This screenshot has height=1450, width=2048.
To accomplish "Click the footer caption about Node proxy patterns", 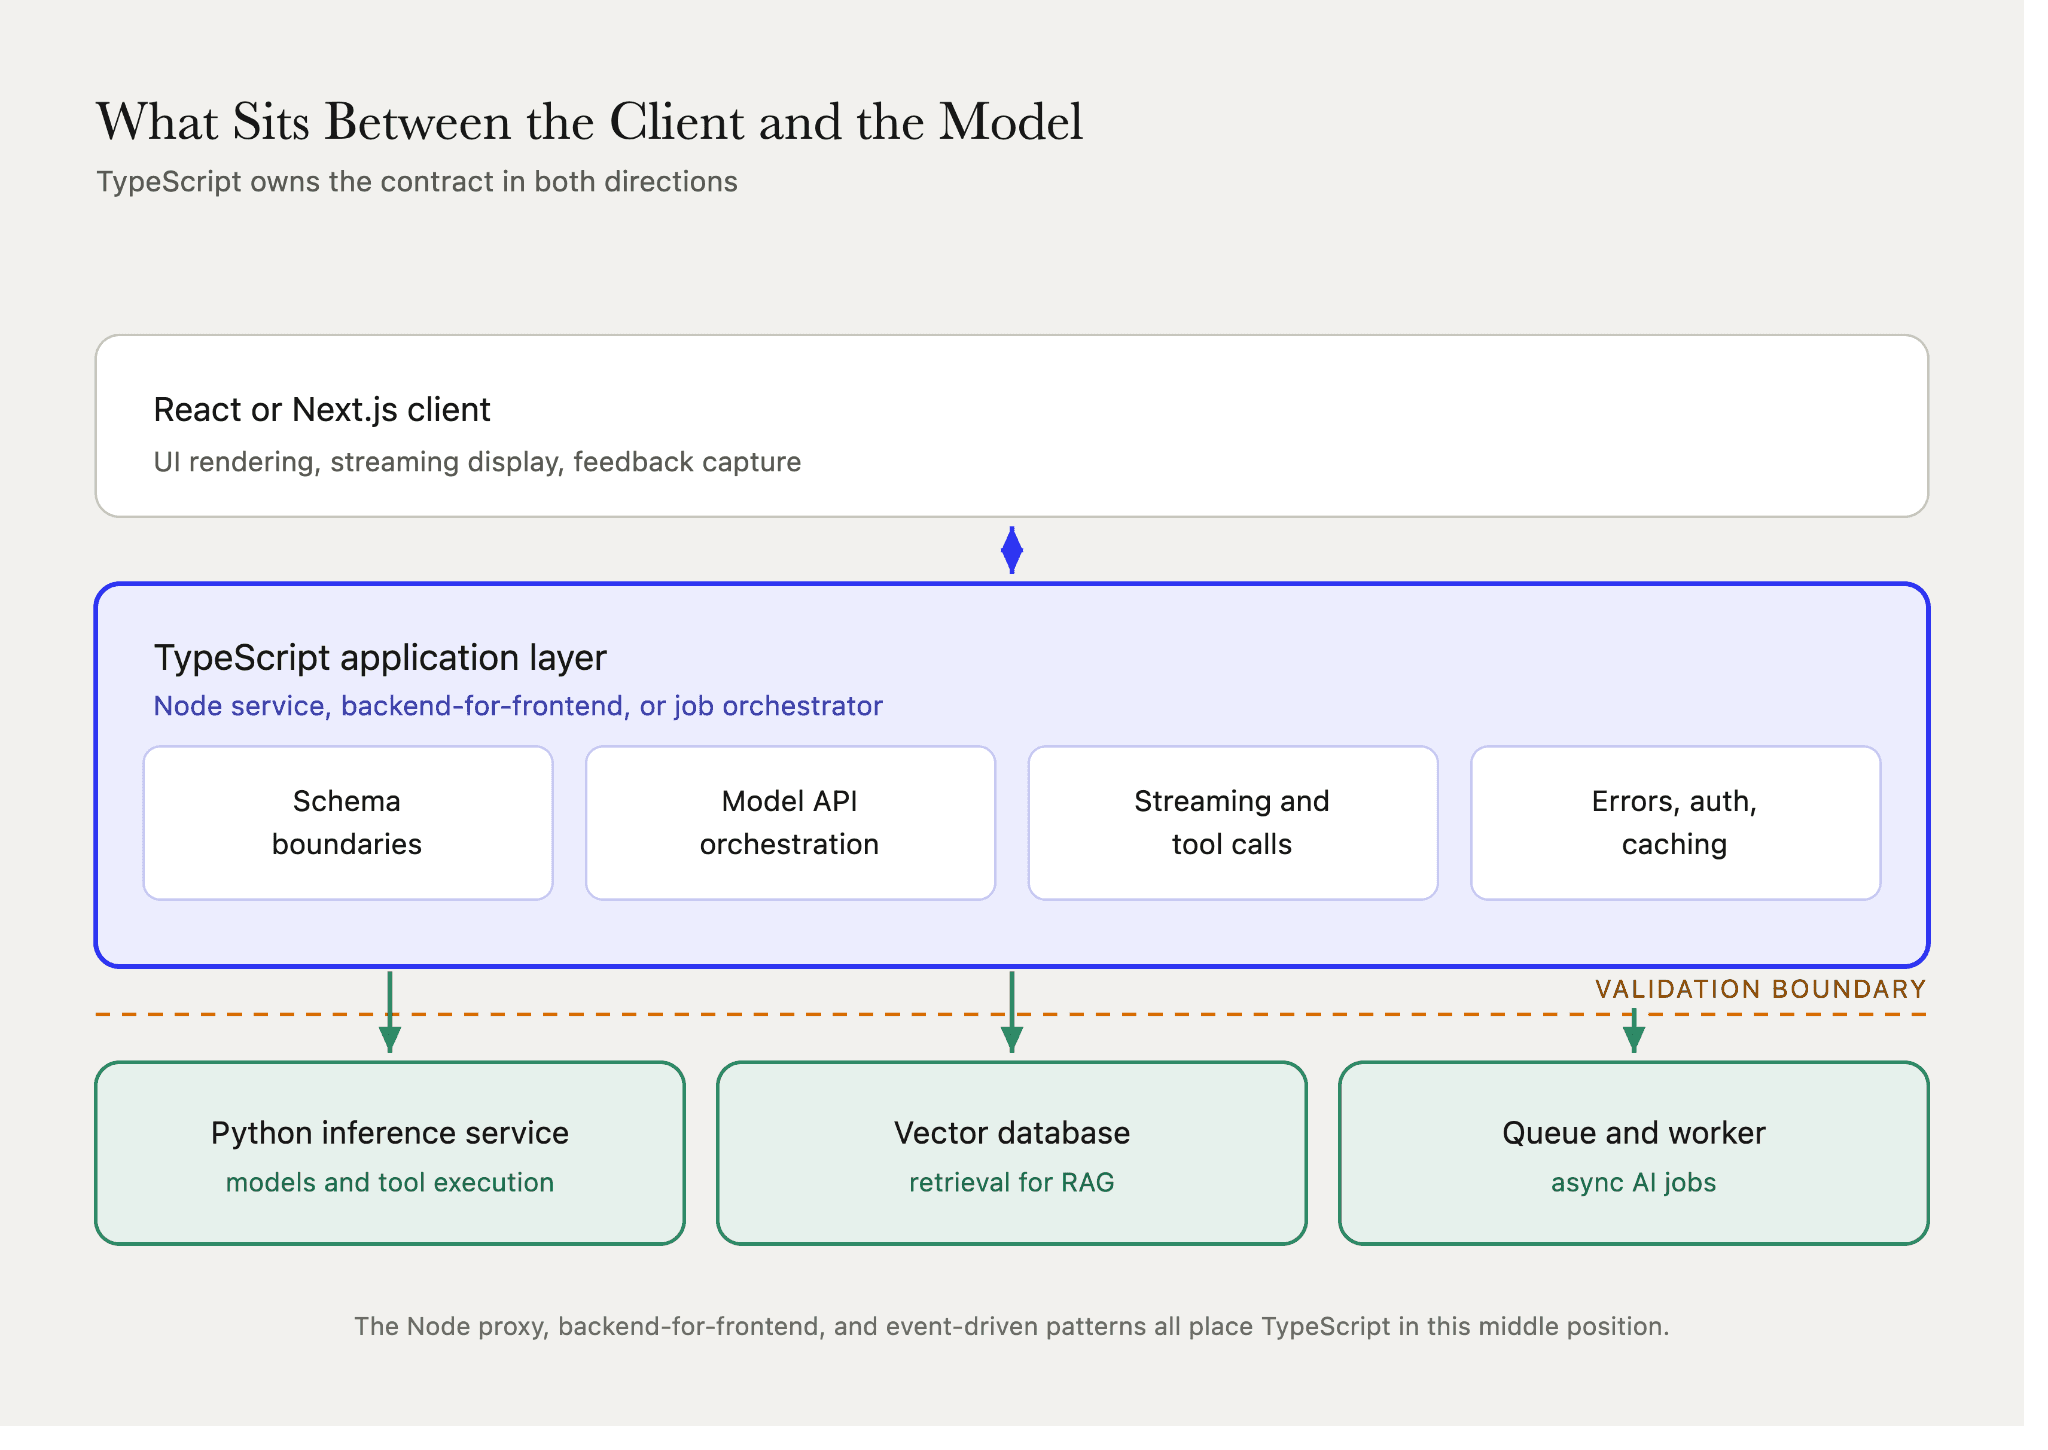I will [1012, 1326].
